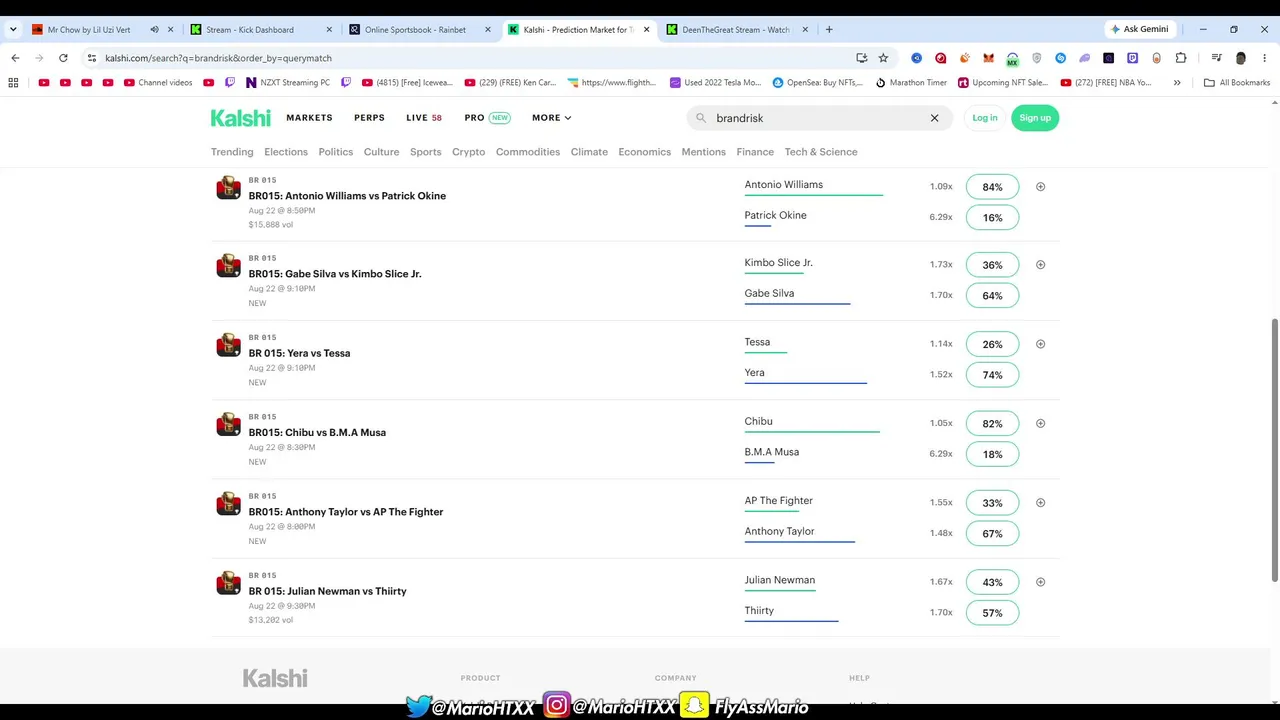Open the Twitch extension in the toolbar
The width and height of the screenshot is (1280, 720).
(x=1133, y=58)
